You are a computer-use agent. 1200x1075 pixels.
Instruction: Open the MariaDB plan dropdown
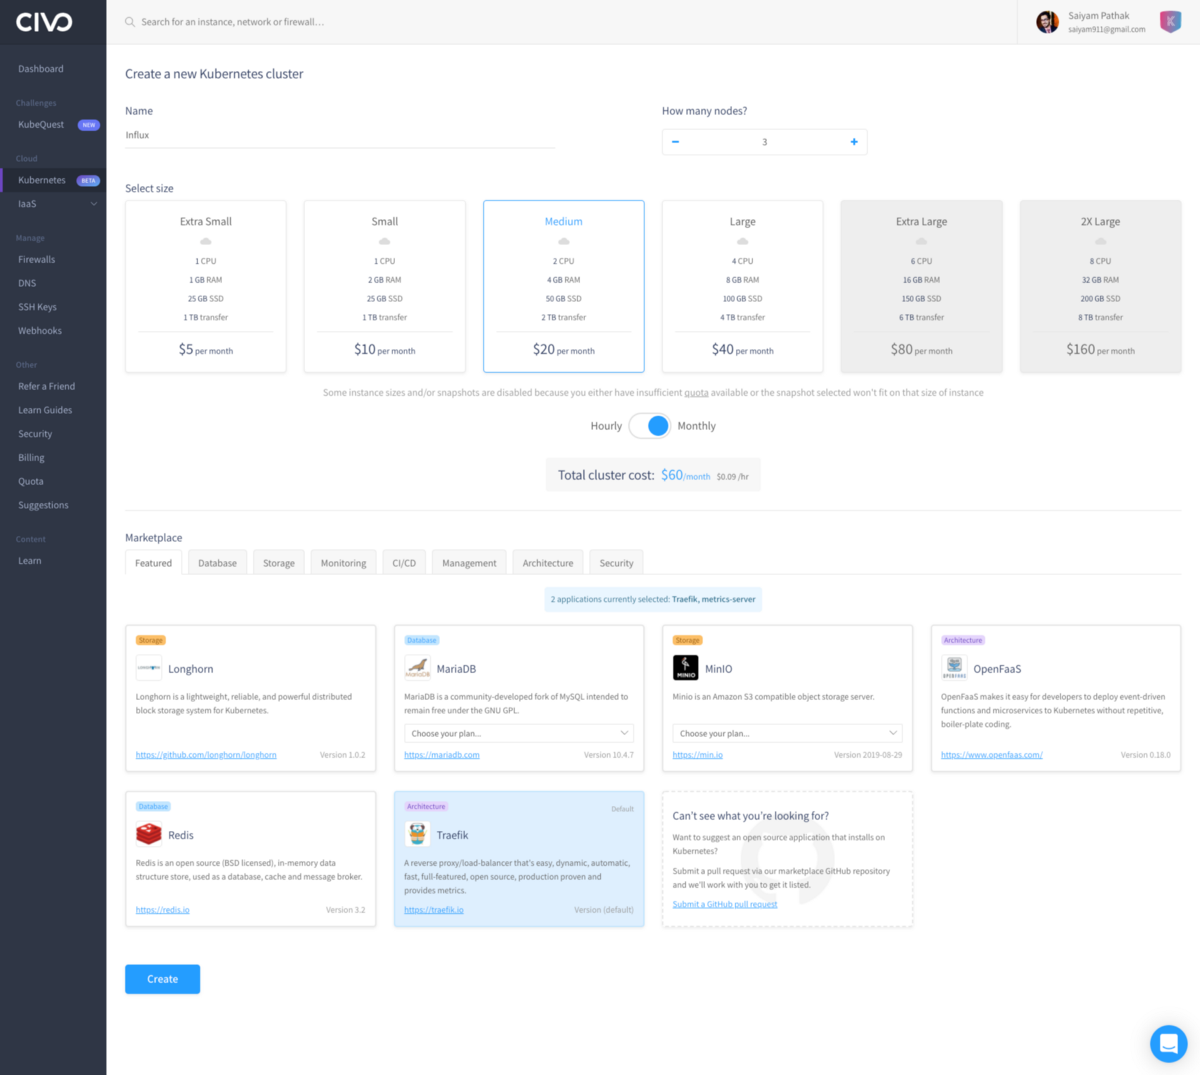(x=518, y=733)
